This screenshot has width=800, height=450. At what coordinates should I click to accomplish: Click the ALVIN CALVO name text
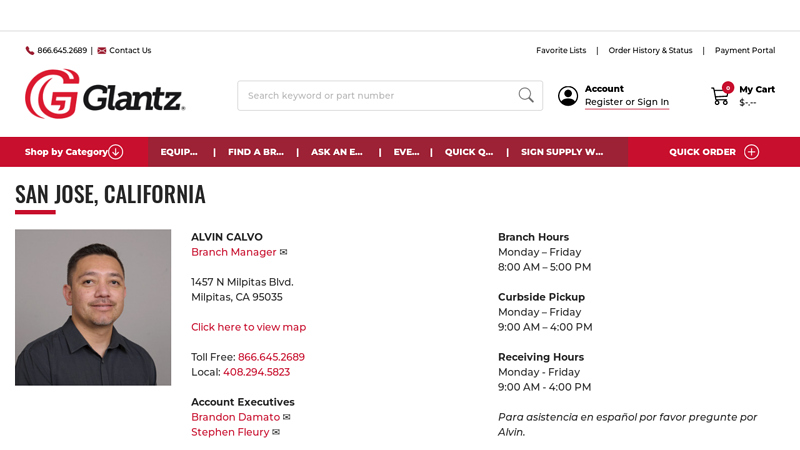(227, 237)
